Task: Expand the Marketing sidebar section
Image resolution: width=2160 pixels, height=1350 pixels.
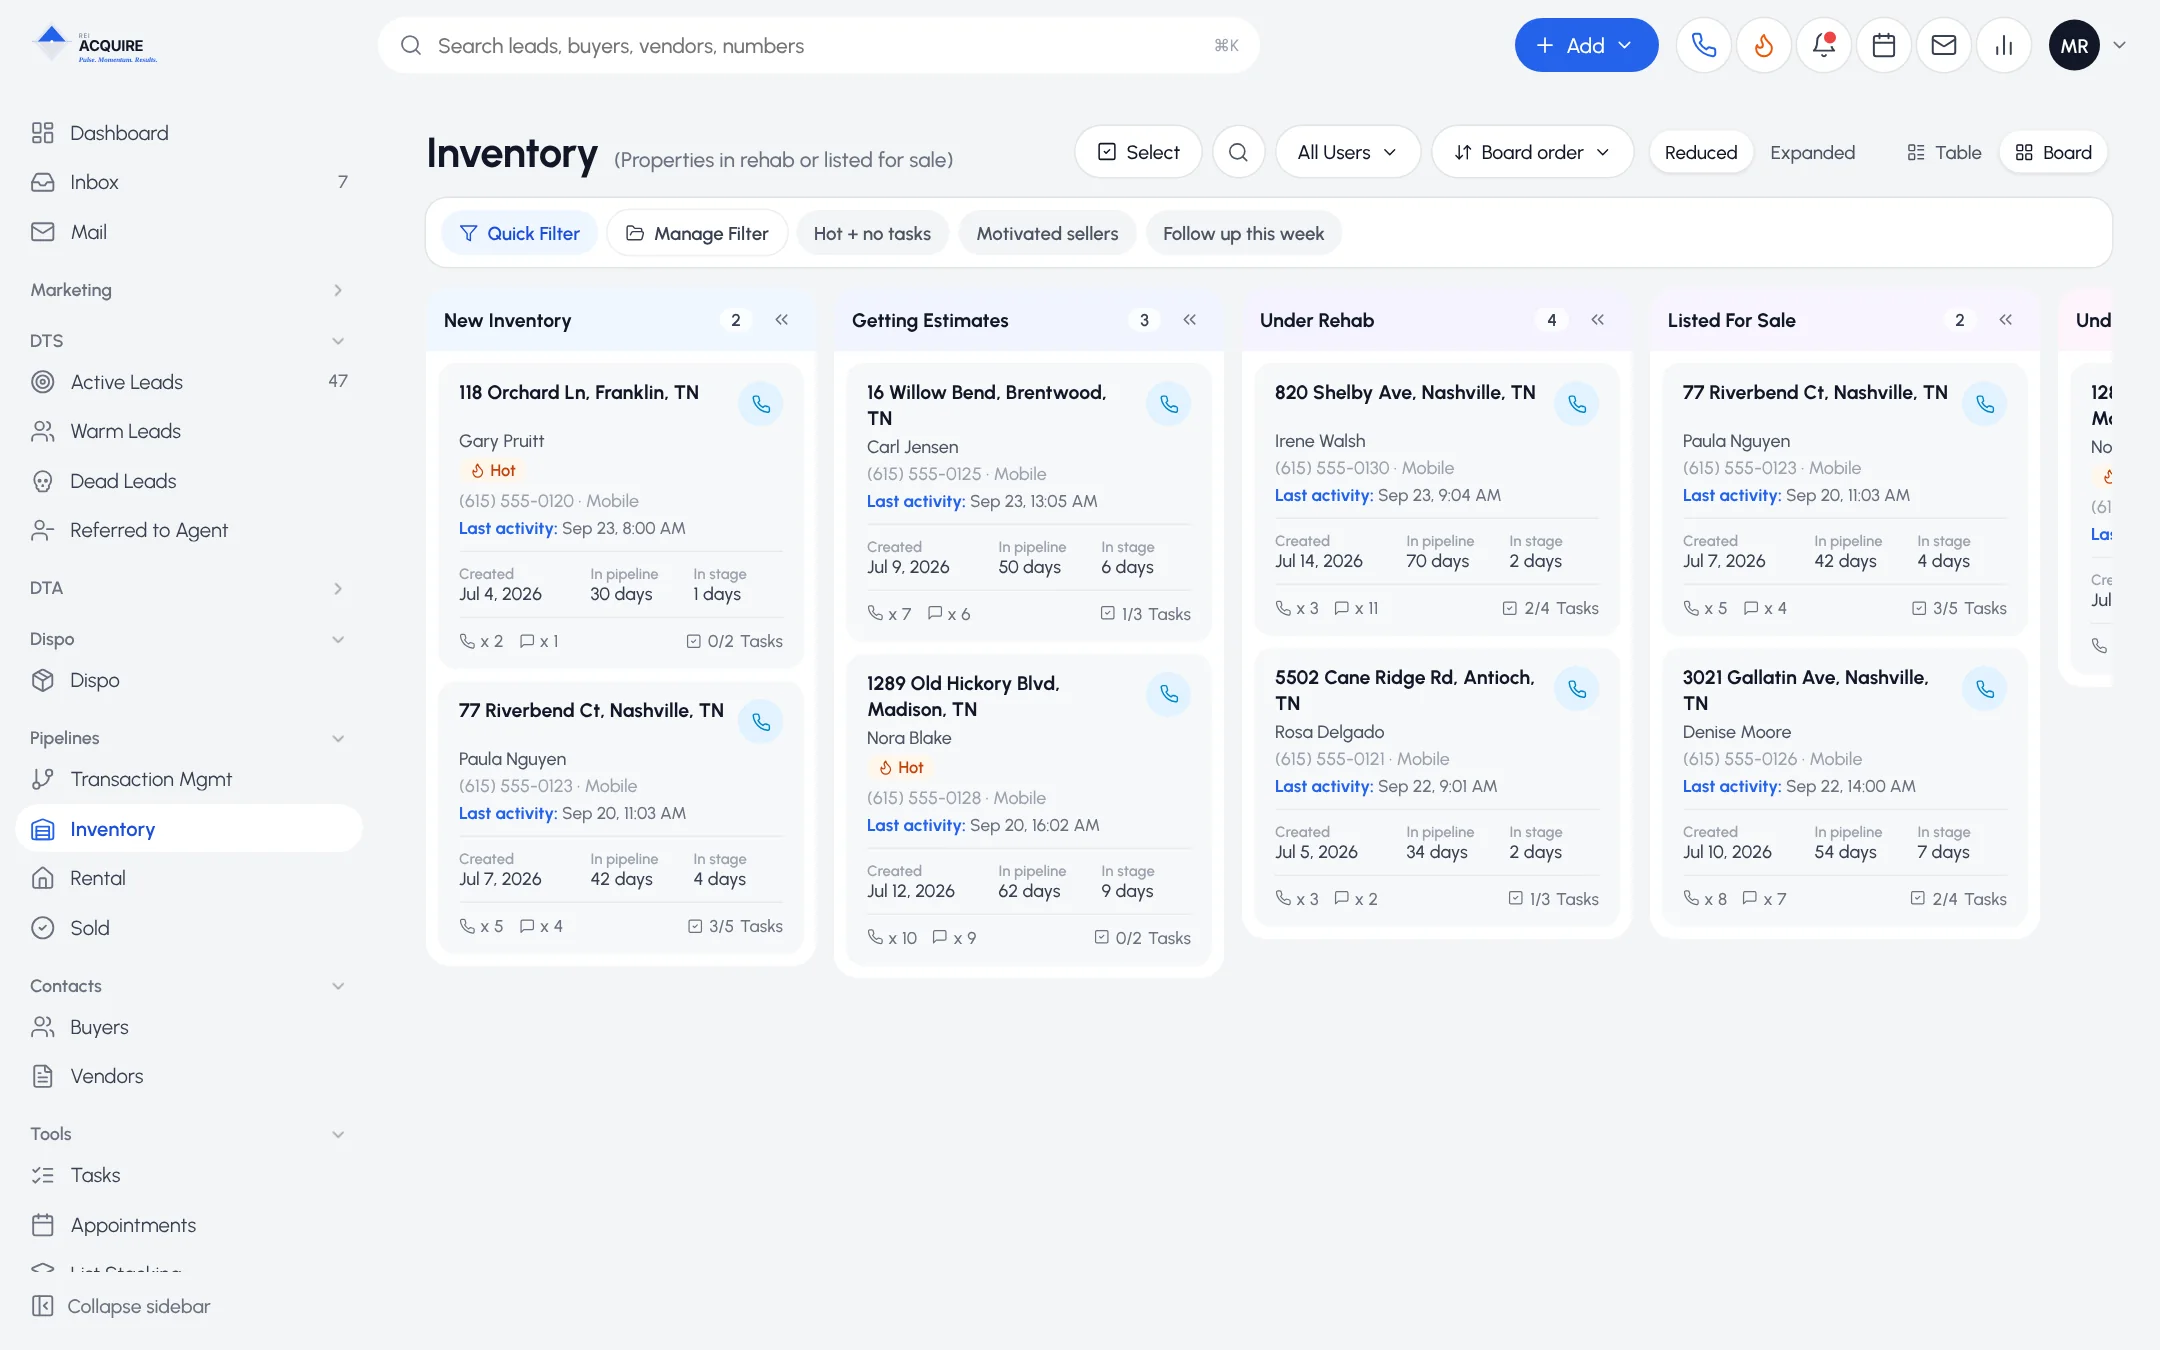Action: tap(187, 290)
